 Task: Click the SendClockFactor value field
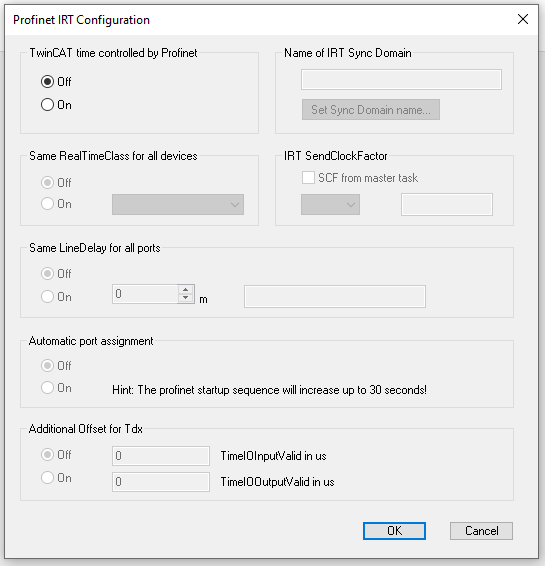click(447, 204)
